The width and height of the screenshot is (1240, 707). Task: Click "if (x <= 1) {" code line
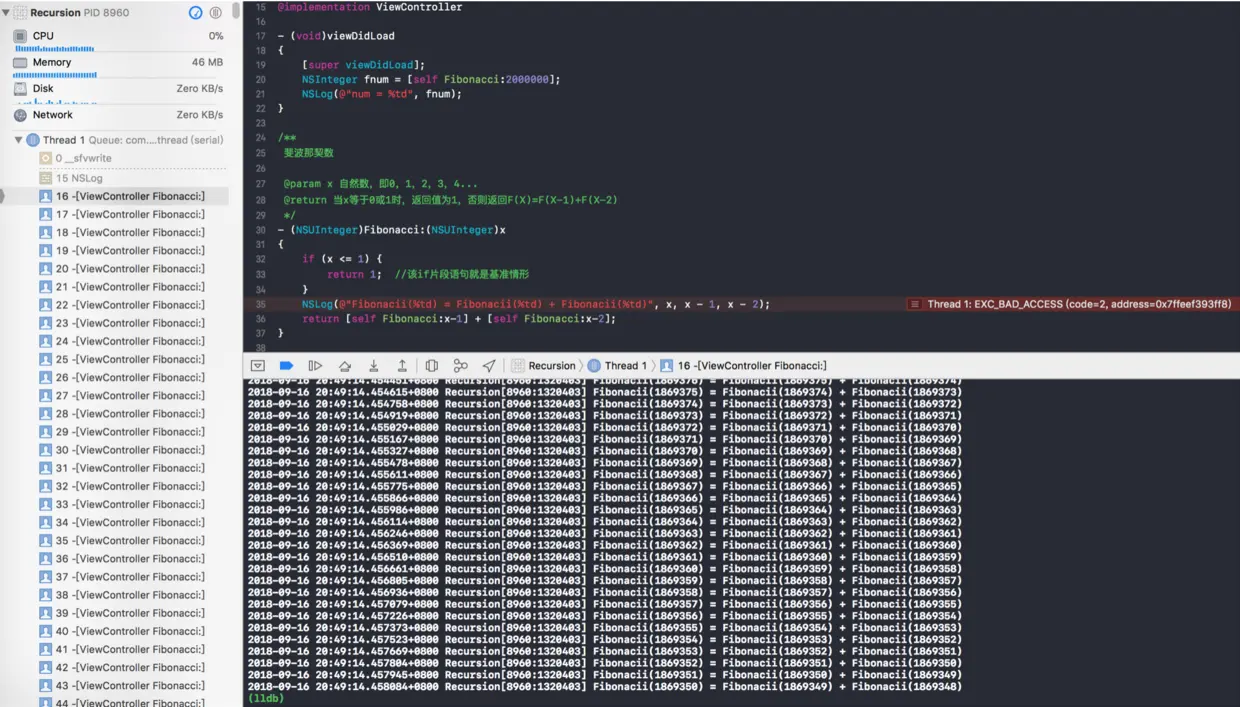point(342,259)
